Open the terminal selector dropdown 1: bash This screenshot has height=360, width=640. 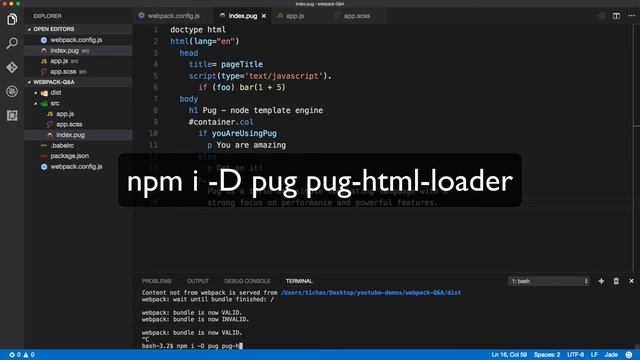548,281
